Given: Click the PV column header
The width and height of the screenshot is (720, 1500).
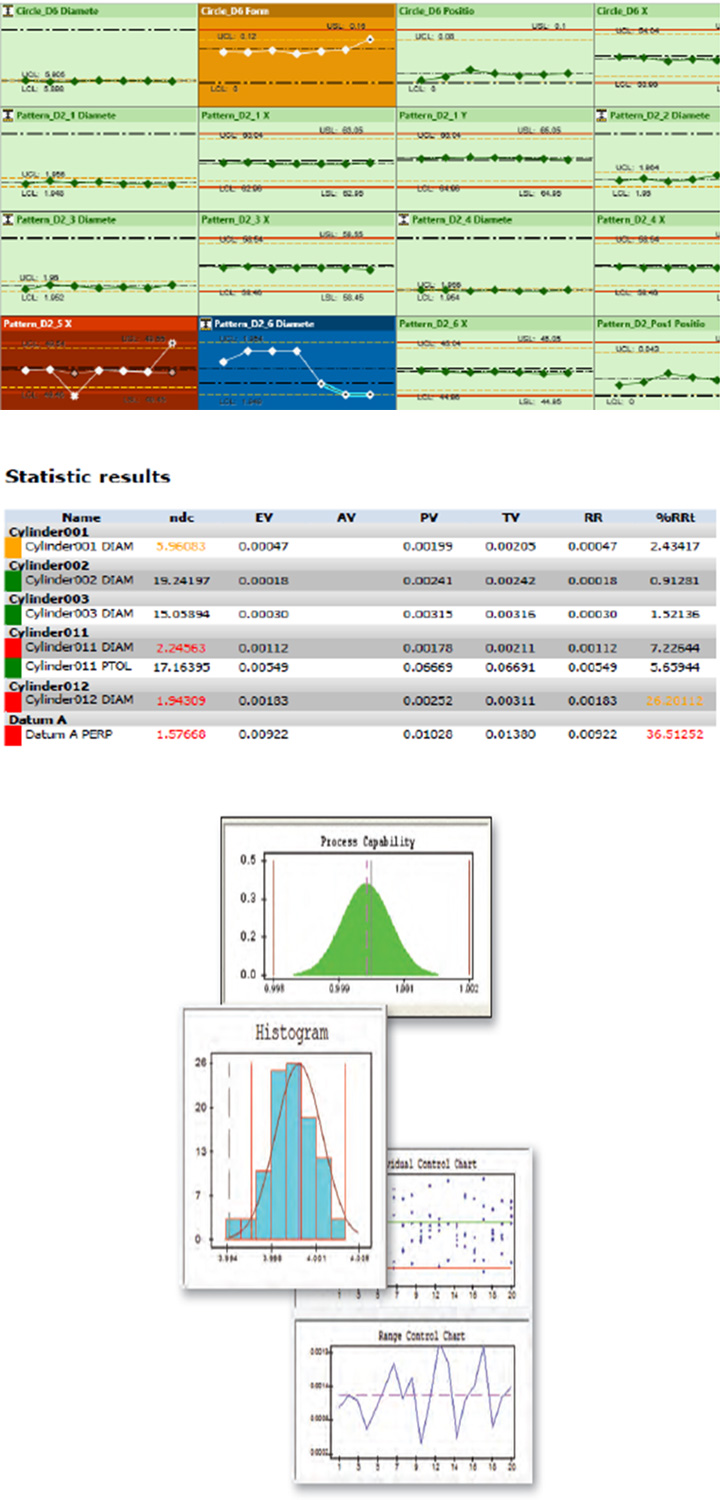Looking at the screenshot, I should 428,518.
